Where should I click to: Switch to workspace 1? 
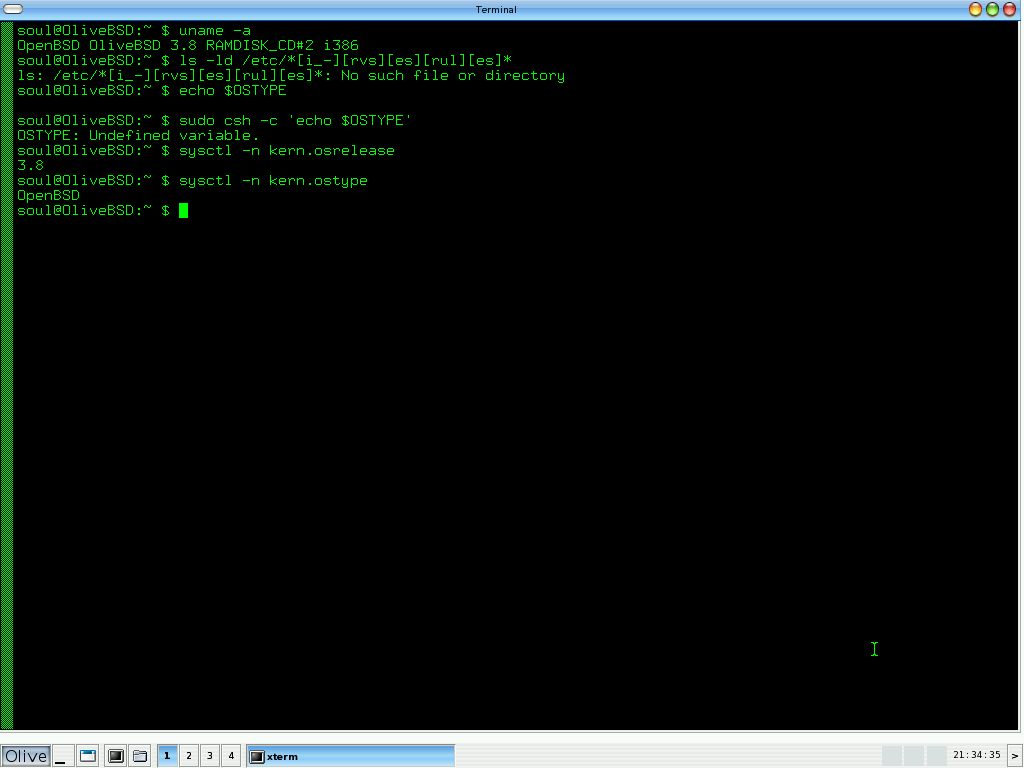pyautogui.click(x=167, y=756)
